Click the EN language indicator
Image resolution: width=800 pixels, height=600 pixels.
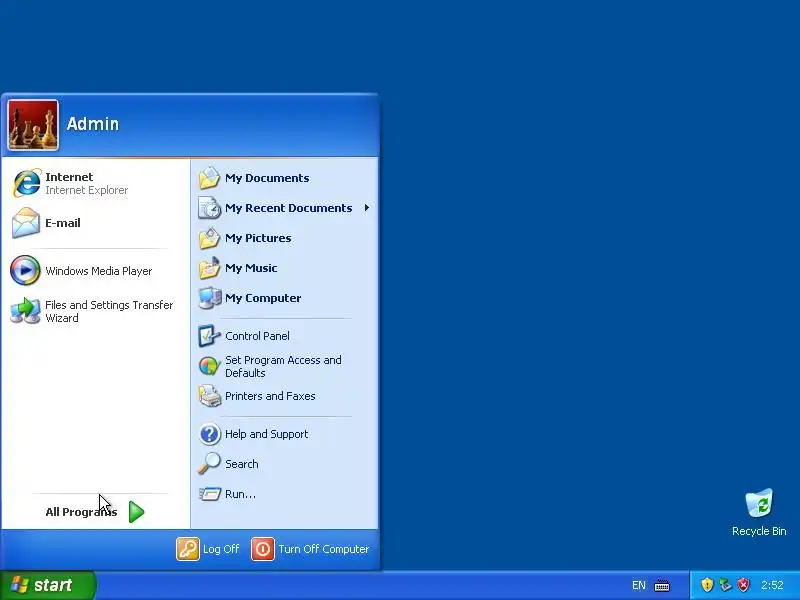639,585
